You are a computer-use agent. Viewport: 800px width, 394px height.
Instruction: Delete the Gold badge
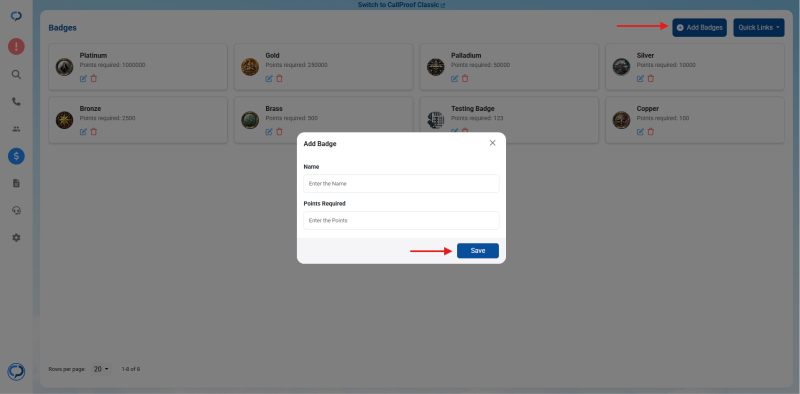tap(279, 79)
